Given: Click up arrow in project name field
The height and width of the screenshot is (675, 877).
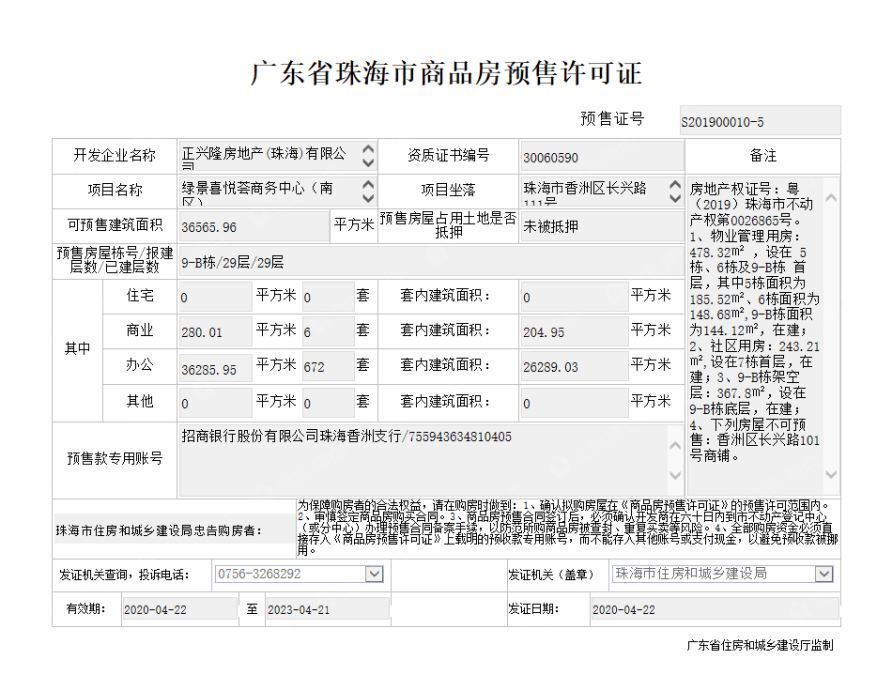Looking at the screenshot, I should point(368,184).
